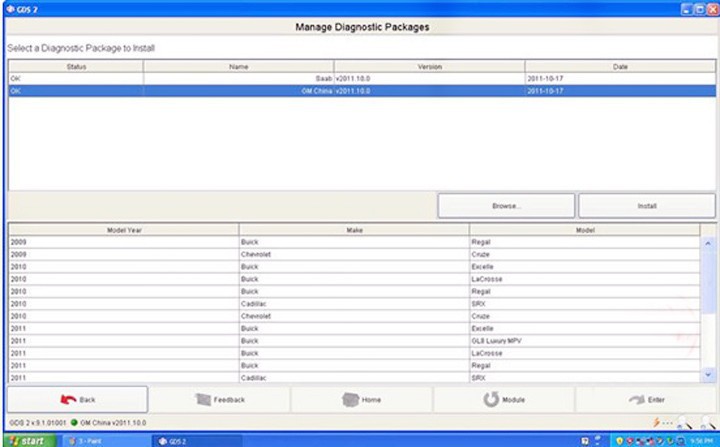Image resolution: width=720 pixels, height=447 pixels.
Task: Select the Excelle model in the 2010 Buick row
Action: [585, 267]
